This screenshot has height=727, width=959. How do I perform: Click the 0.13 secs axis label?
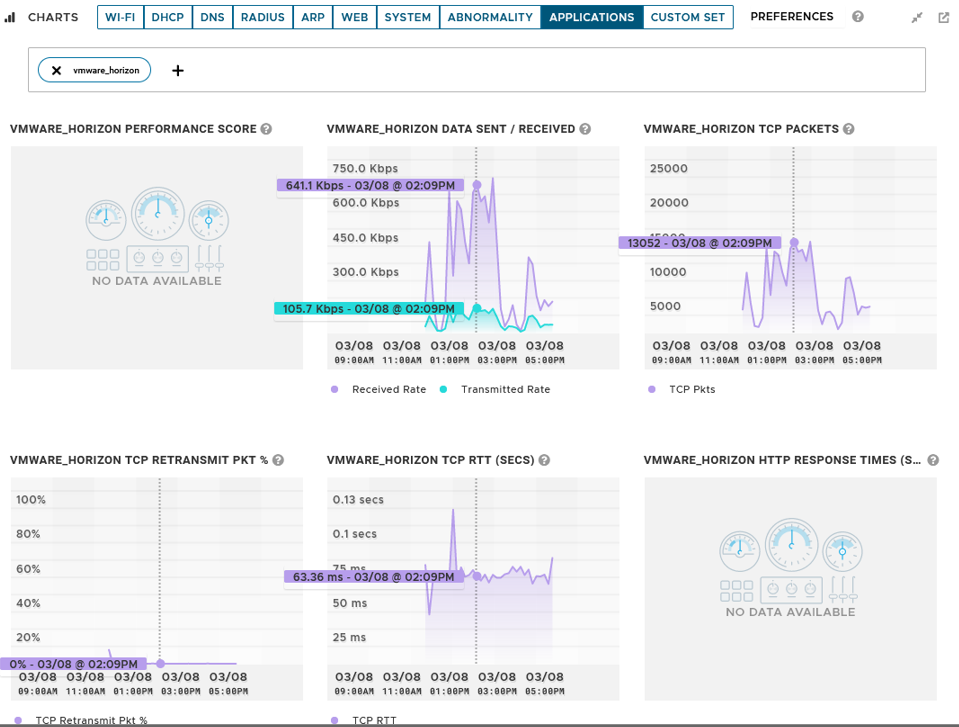coord(358,500)
